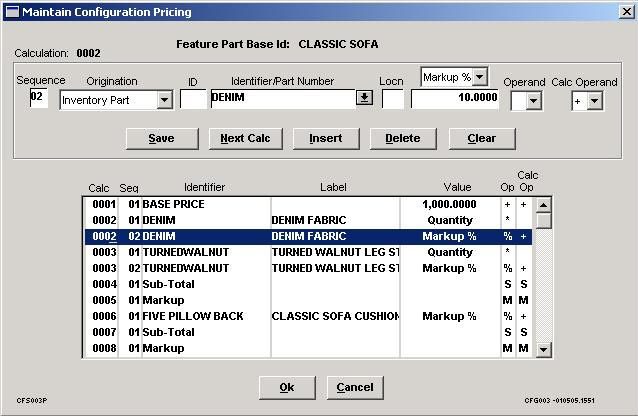This screenshot has height=416, width=638.
Task: Select the 0007 Sub-Total row
Action: (308, 332)
